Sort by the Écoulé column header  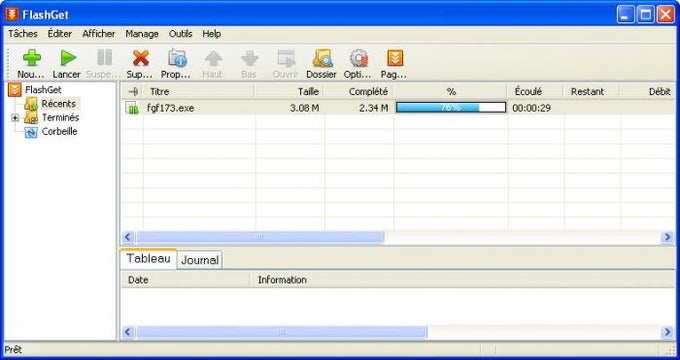pyautogui.click(x=535, y=92)
